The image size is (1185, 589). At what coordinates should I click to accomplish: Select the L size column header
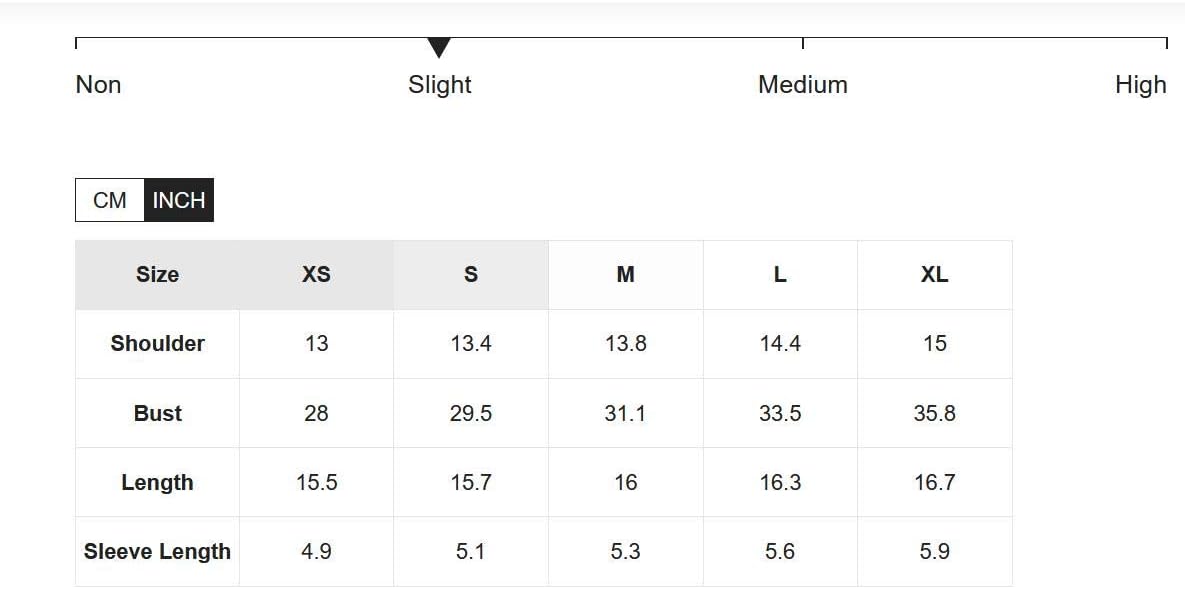tap(780, 274)
